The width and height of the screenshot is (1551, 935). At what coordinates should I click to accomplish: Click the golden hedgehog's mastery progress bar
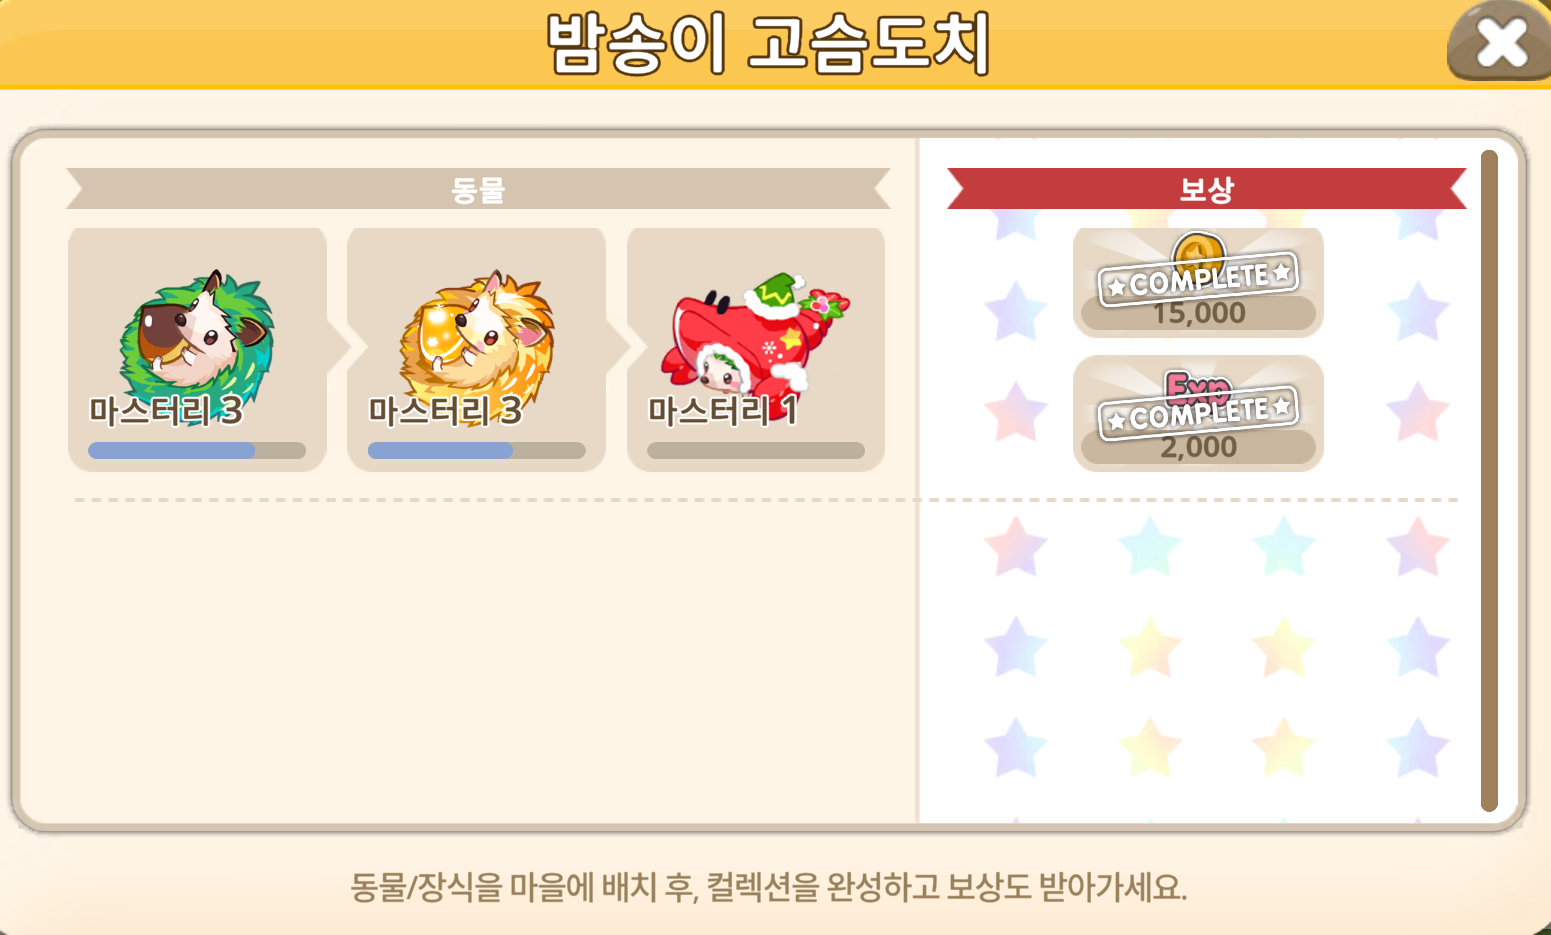pyautogui.click(x=476, y=451)
